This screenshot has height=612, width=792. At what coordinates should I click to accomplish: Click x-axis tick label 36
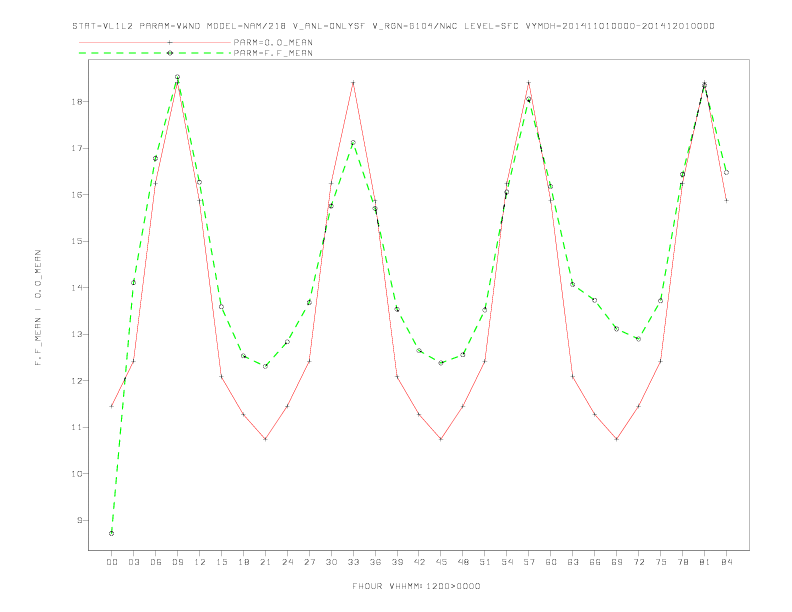tap(375, 562)
